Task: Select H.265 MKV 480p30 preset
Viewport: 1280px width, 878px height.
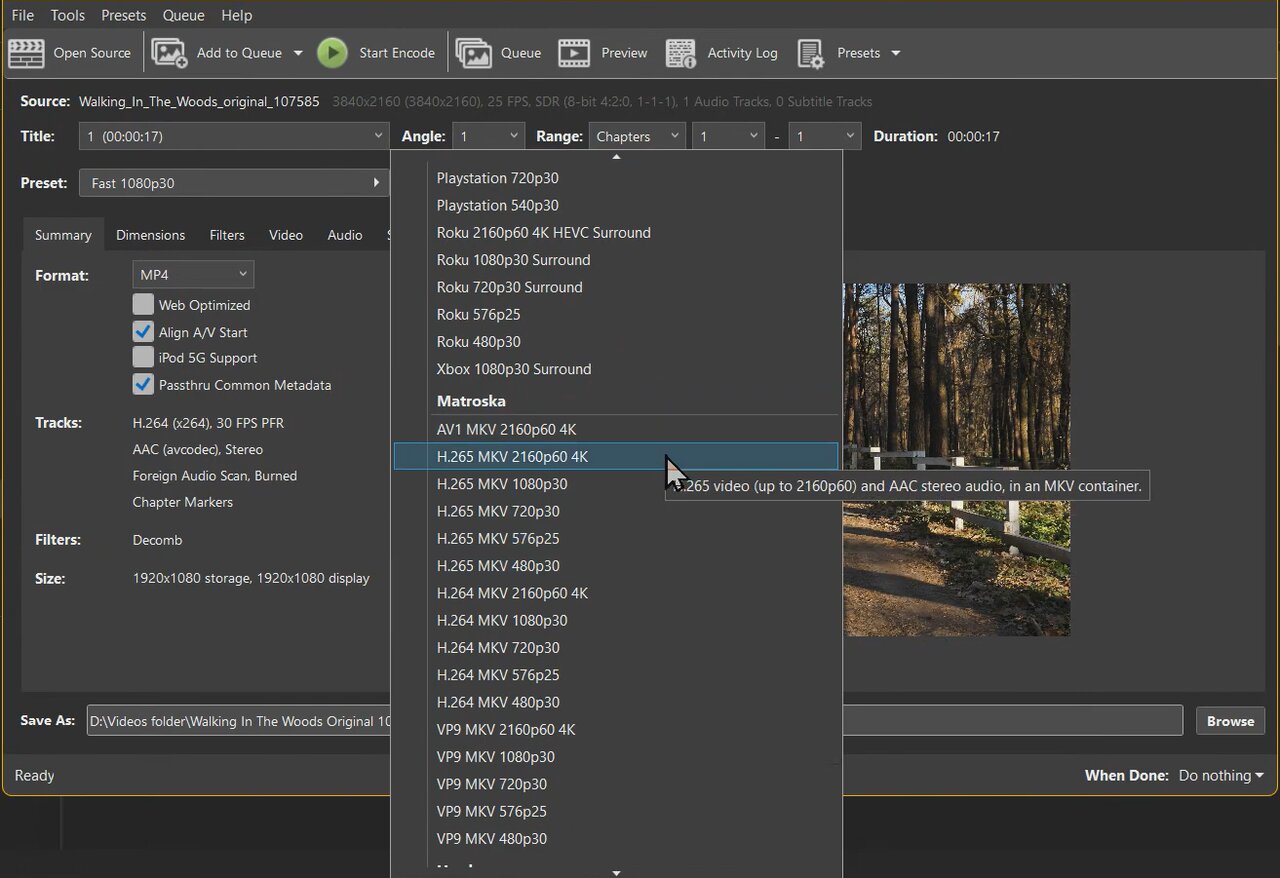Action: pos(616,566)
